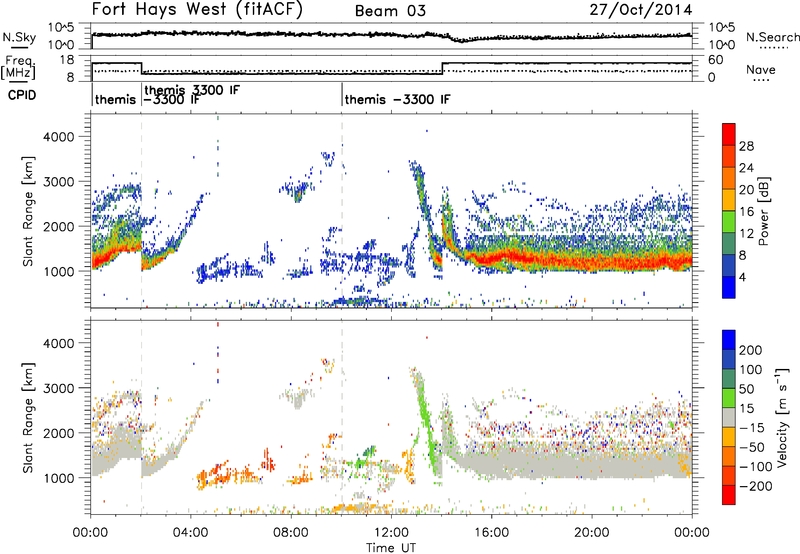Click the "60" tick on Nave axis
Screen dimensions: 800x554
pos(715,60)
